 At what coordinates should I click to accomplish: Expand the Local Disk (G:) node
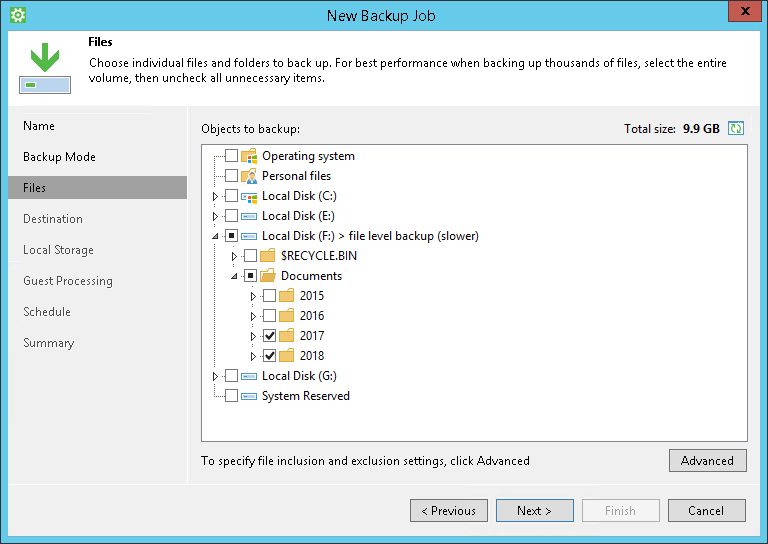(x=215, y=377)
